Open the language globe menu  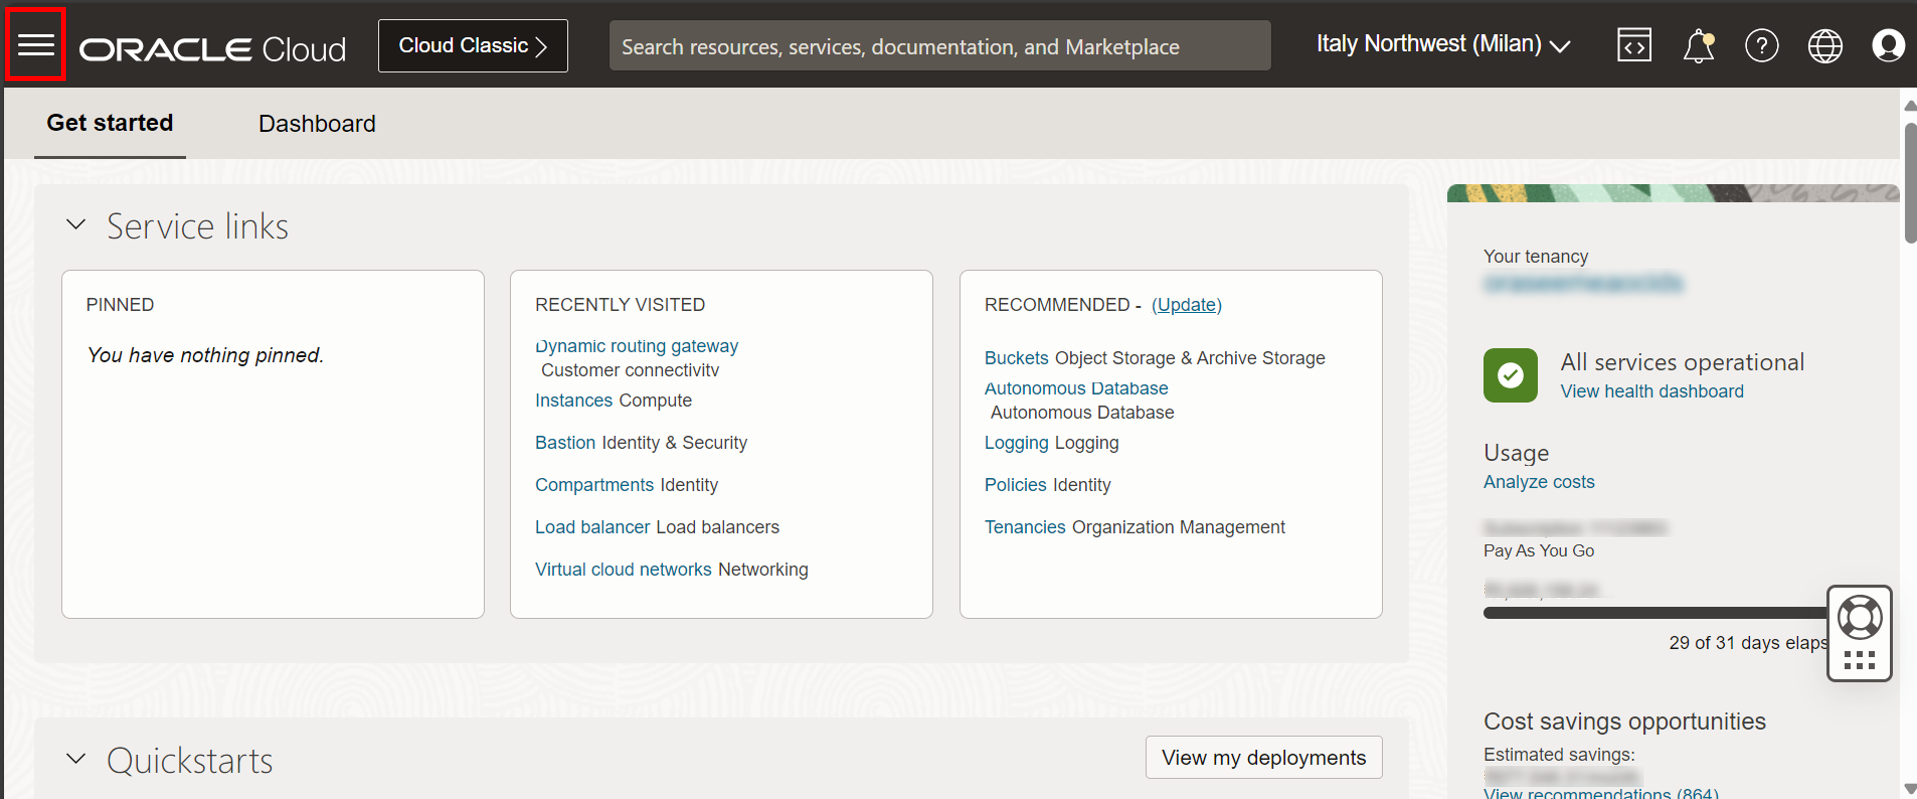pyautogui.click(x=1825, y=46)
